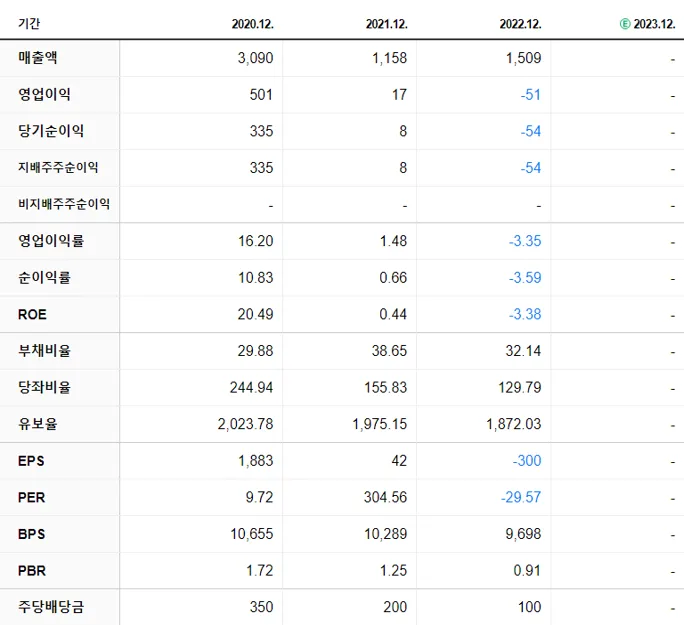Click the 순이익률 row label
Image resolution: width=684 pixels, height=625 pixels.
[x=44, y=277]
